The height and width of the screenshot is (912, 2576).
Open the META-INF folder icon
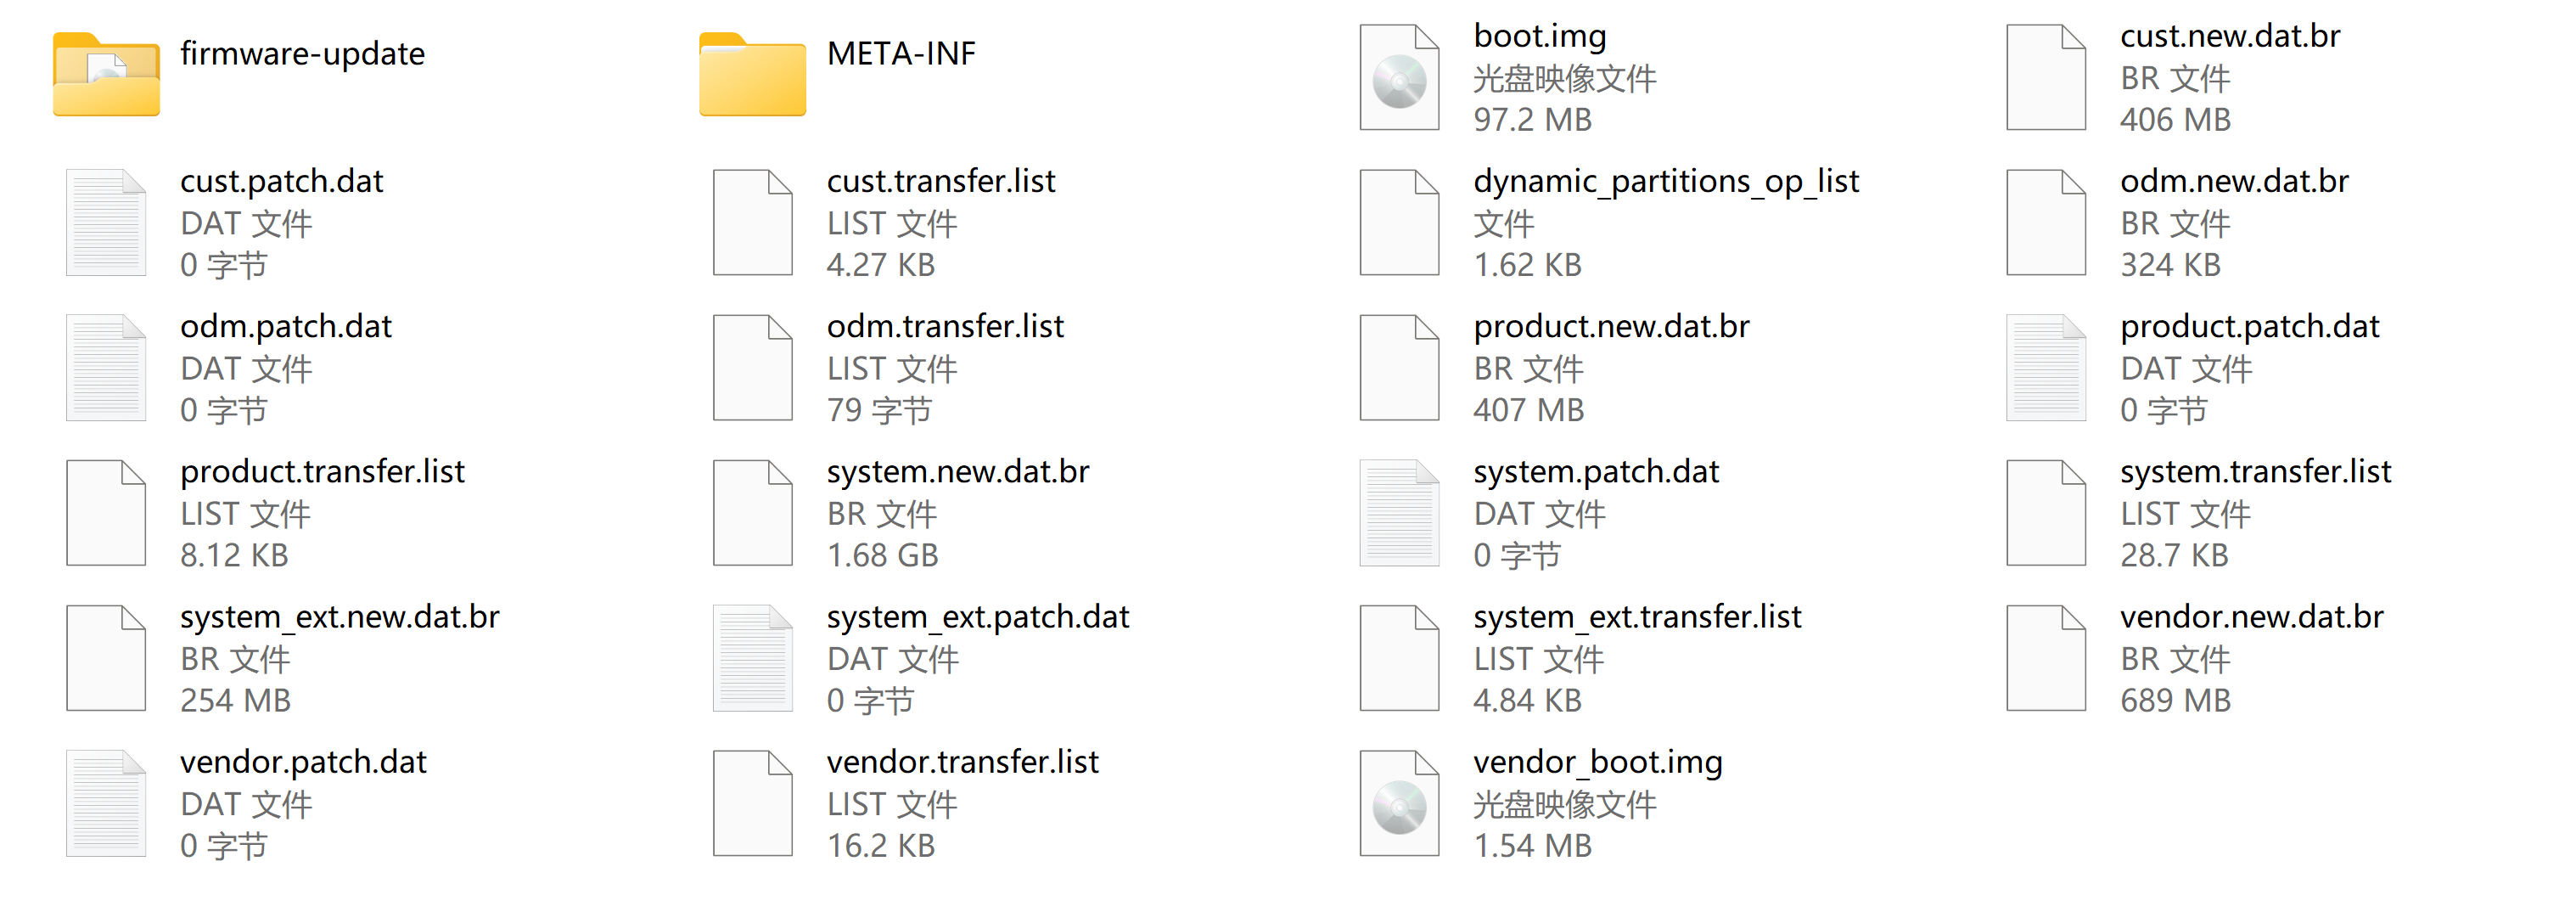pos(752,76)
